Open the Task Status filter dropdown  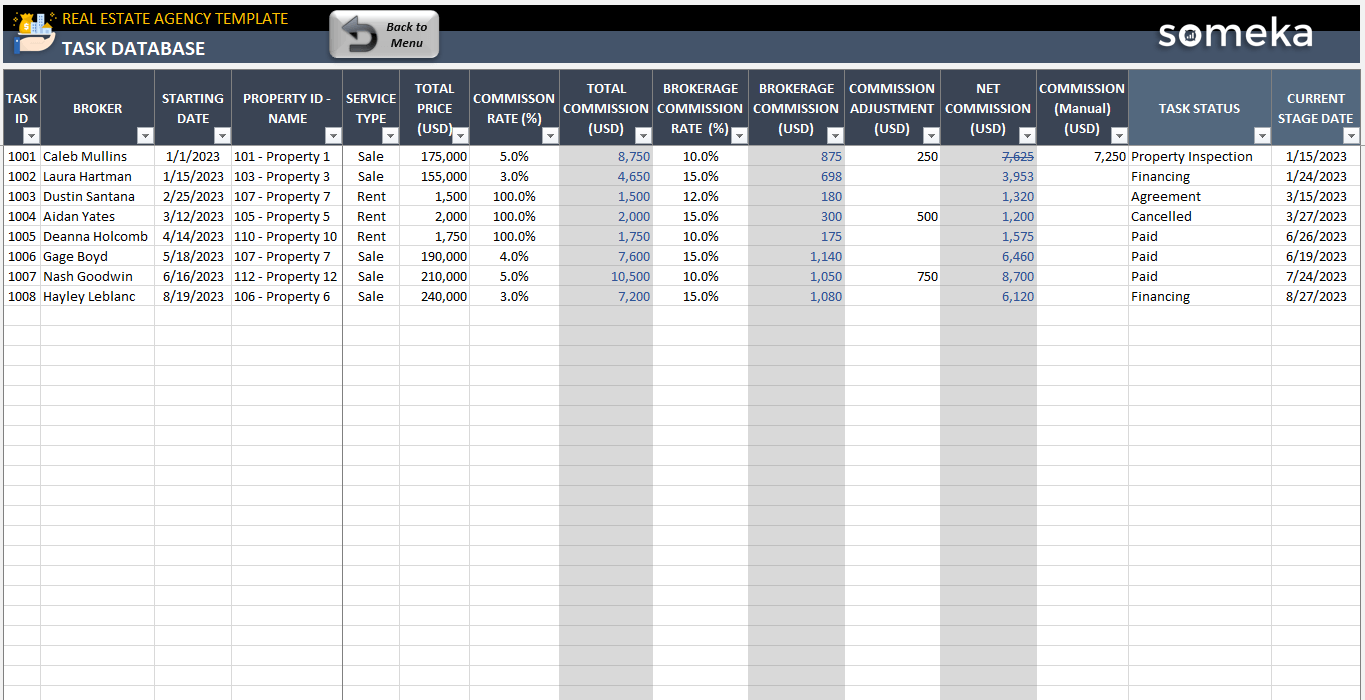click(1262, 136)
